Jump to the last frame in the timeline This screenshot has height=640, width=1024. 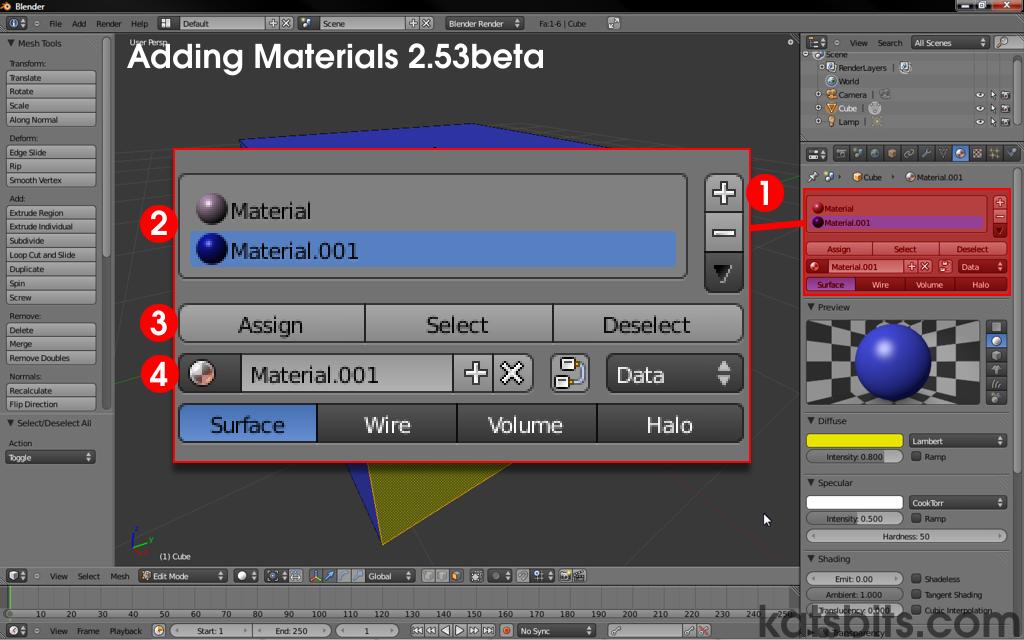click(x=488, y=631)
